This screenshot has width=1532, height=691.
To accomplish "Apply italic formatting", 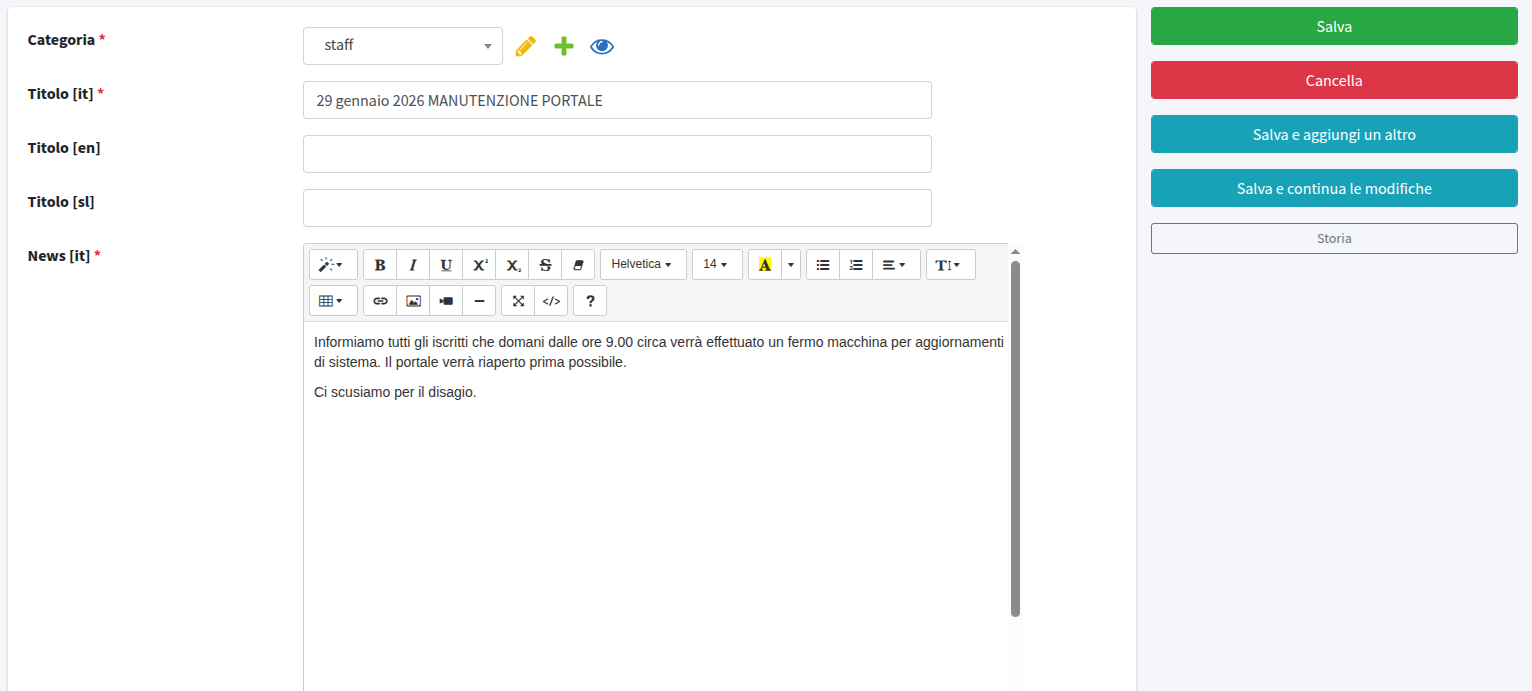I will click(x=413, y=265).
